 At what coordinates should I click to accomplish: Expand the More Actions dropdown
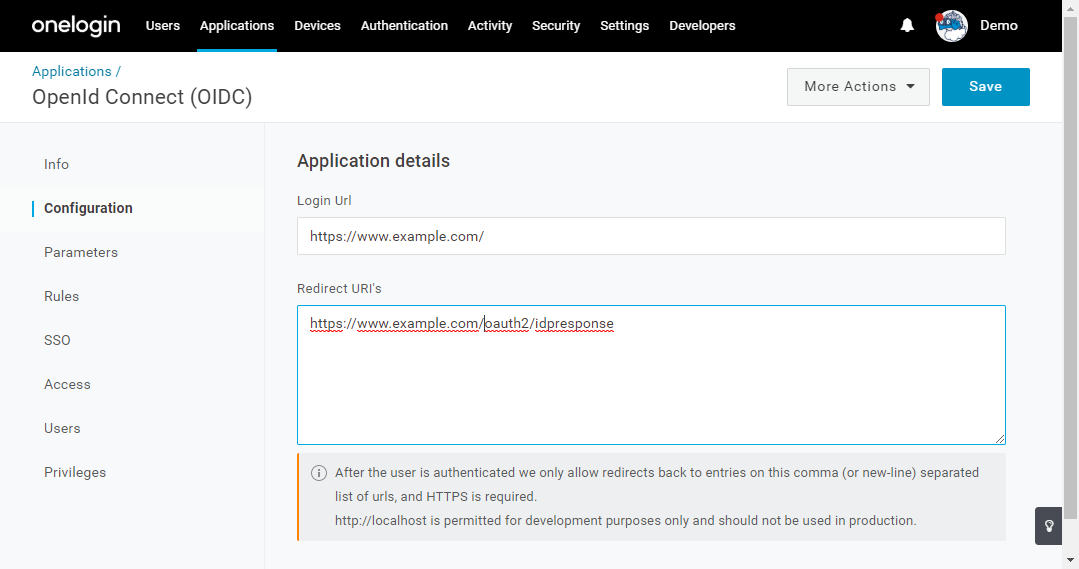[858, 87]
